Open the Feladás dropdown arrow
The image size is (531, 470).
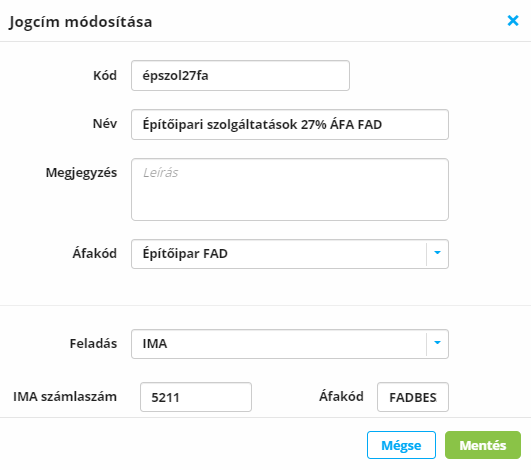(437, 343)
